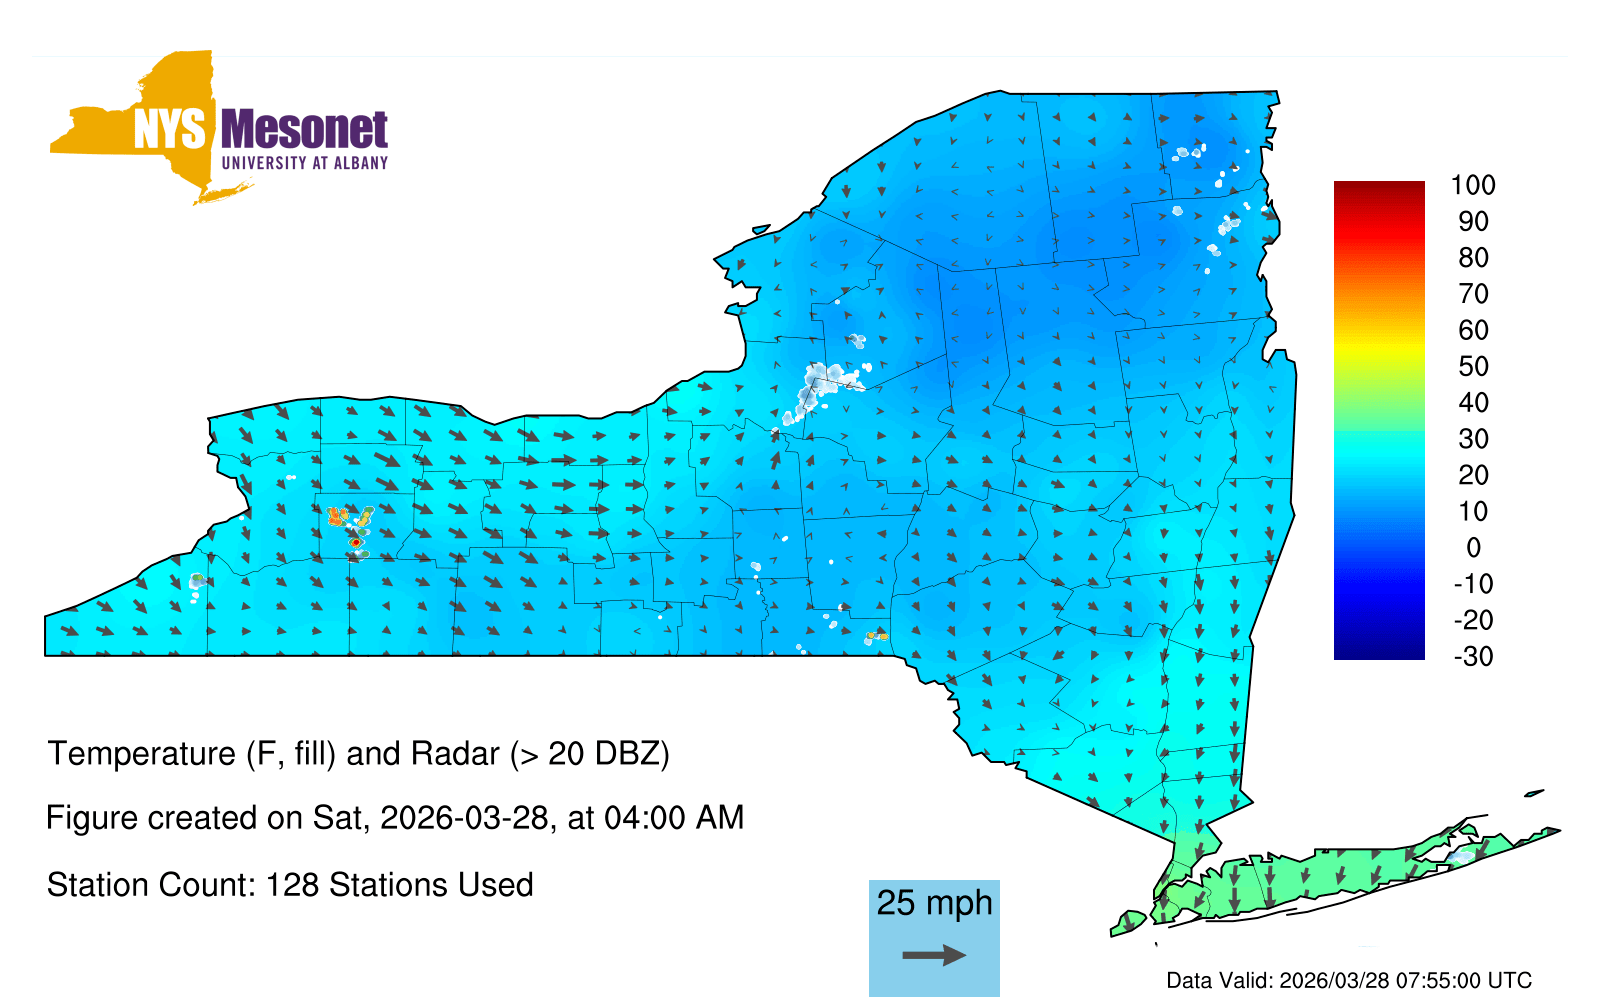1600x1000 pixels.
Task: Click the Figure created on date line
Action: (x=395, y=818)
